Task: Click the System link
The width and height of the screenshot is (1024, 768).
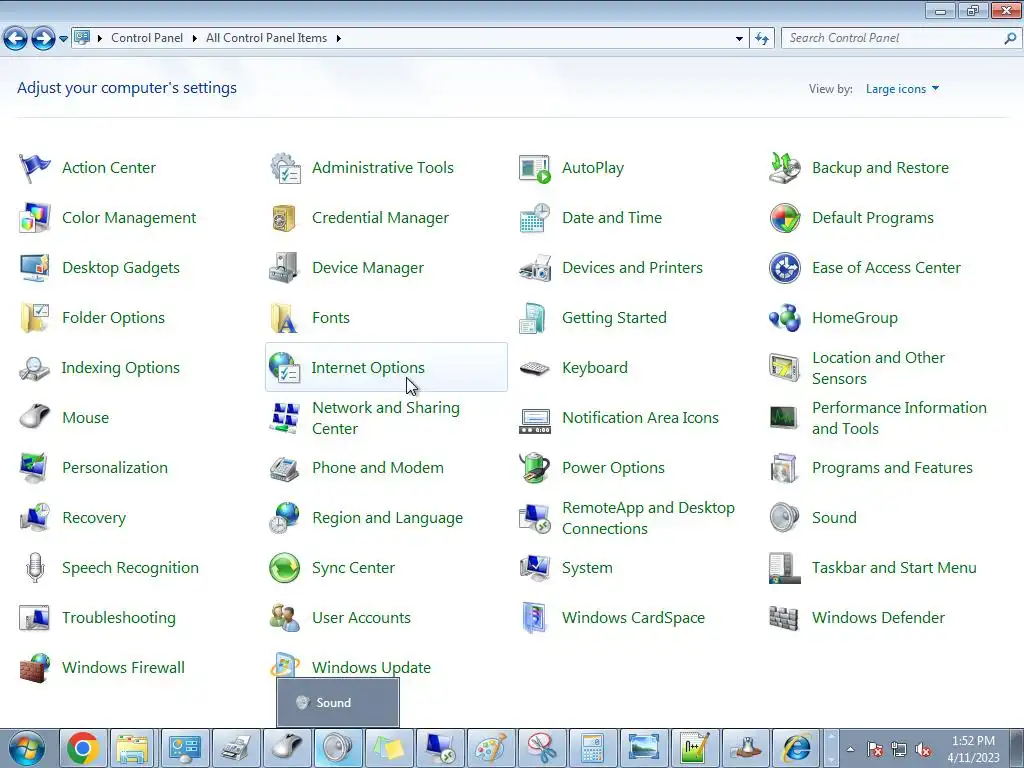Action: [x=587, y=568]
